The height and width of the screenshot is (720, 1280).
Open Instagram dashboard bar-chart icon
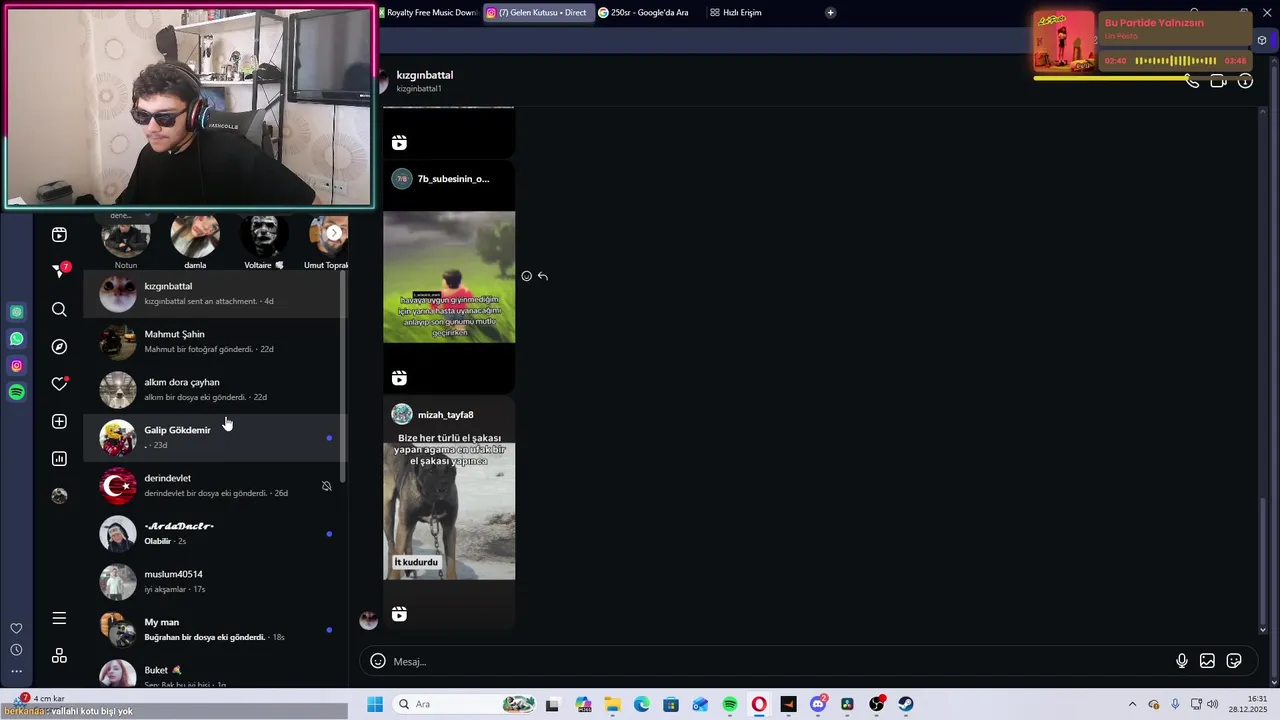coord(59,459)
